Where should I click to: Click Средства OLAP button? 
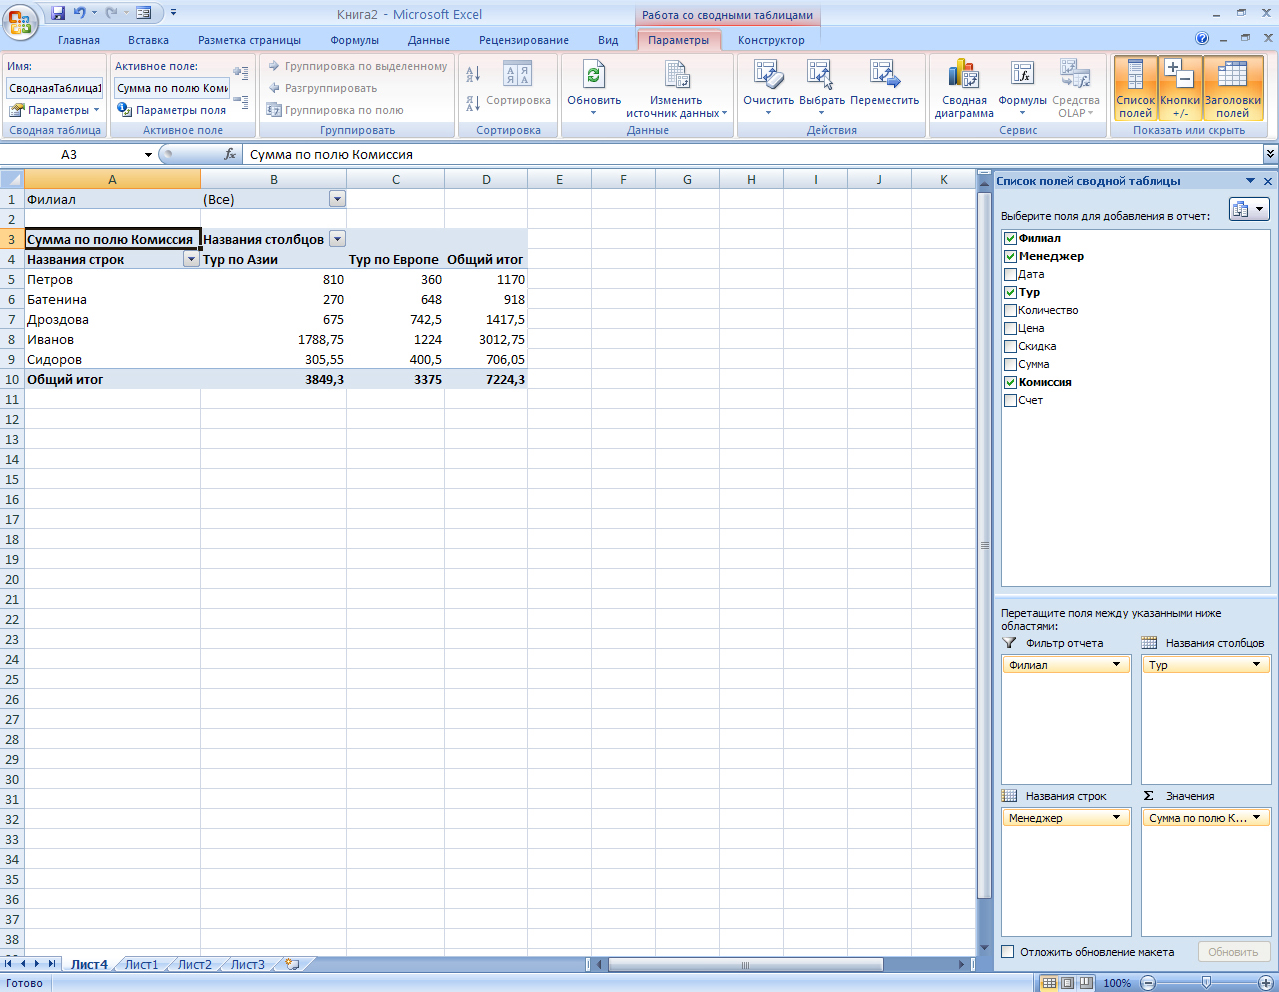(1075, 88)
